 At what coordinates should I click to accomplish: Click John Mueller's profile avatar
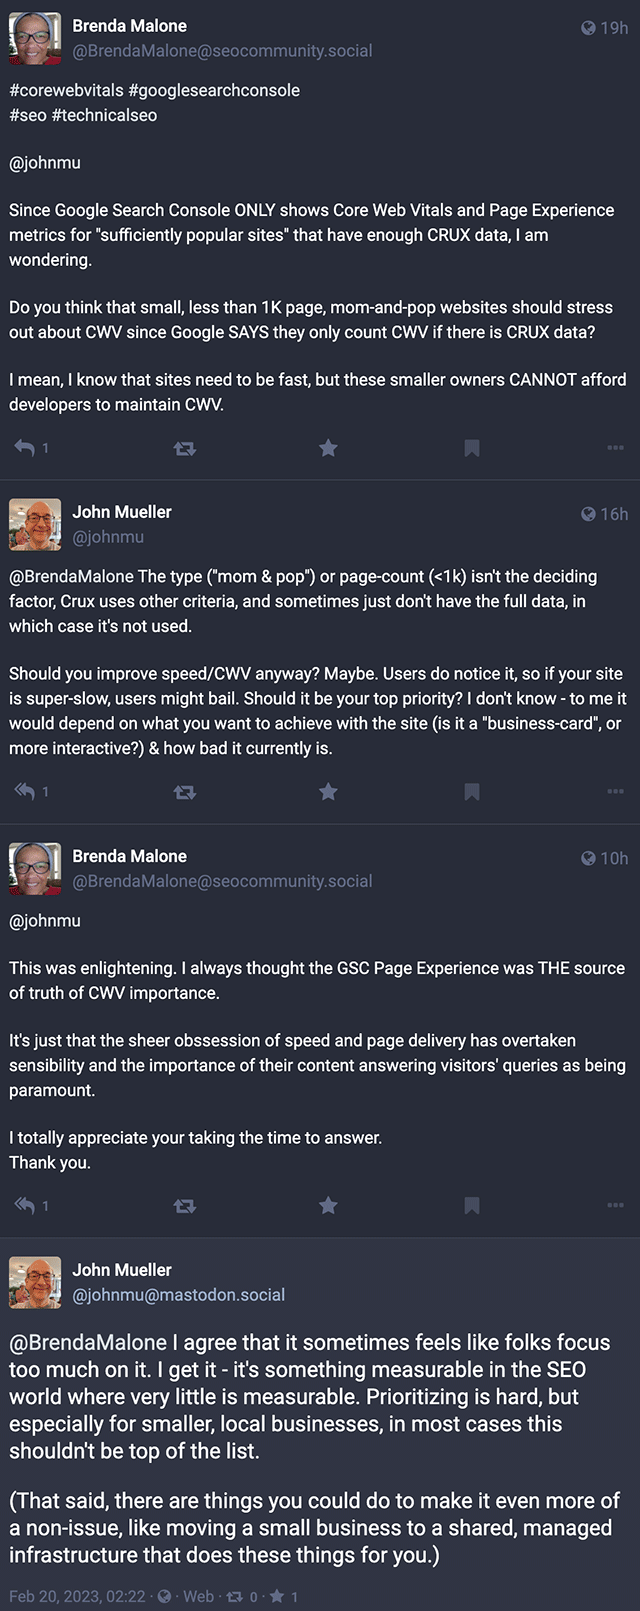[x=35, y=525]
